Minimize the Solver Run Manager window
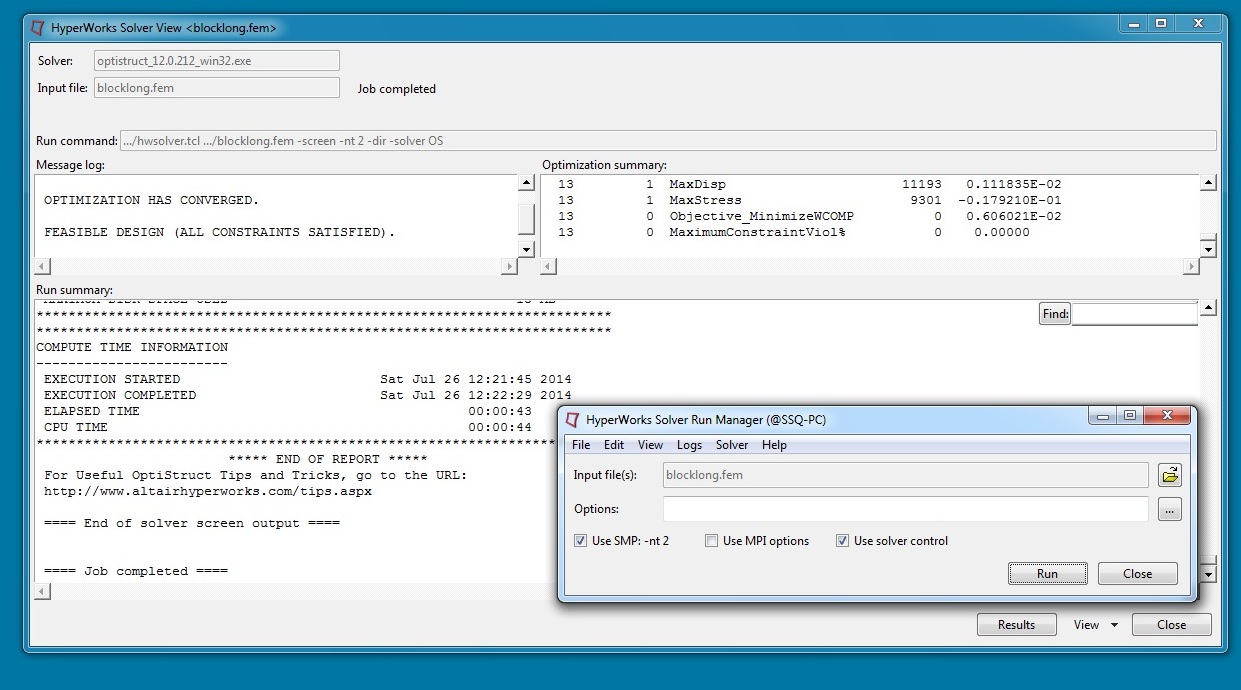Screen dimensions: 1241x690 (x=1104, y=416)
